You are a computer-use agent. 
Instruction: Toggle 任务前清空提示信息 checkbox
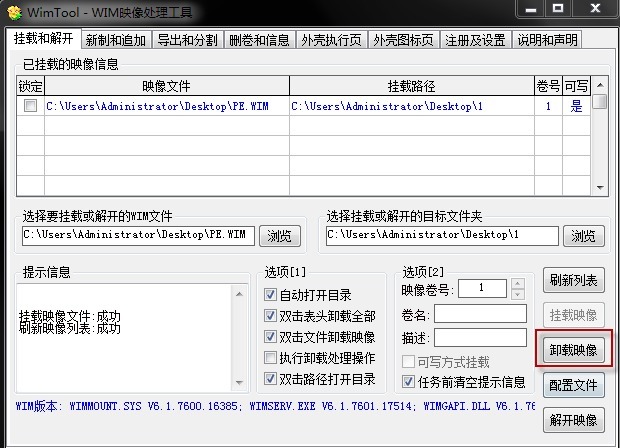point(408,382)
